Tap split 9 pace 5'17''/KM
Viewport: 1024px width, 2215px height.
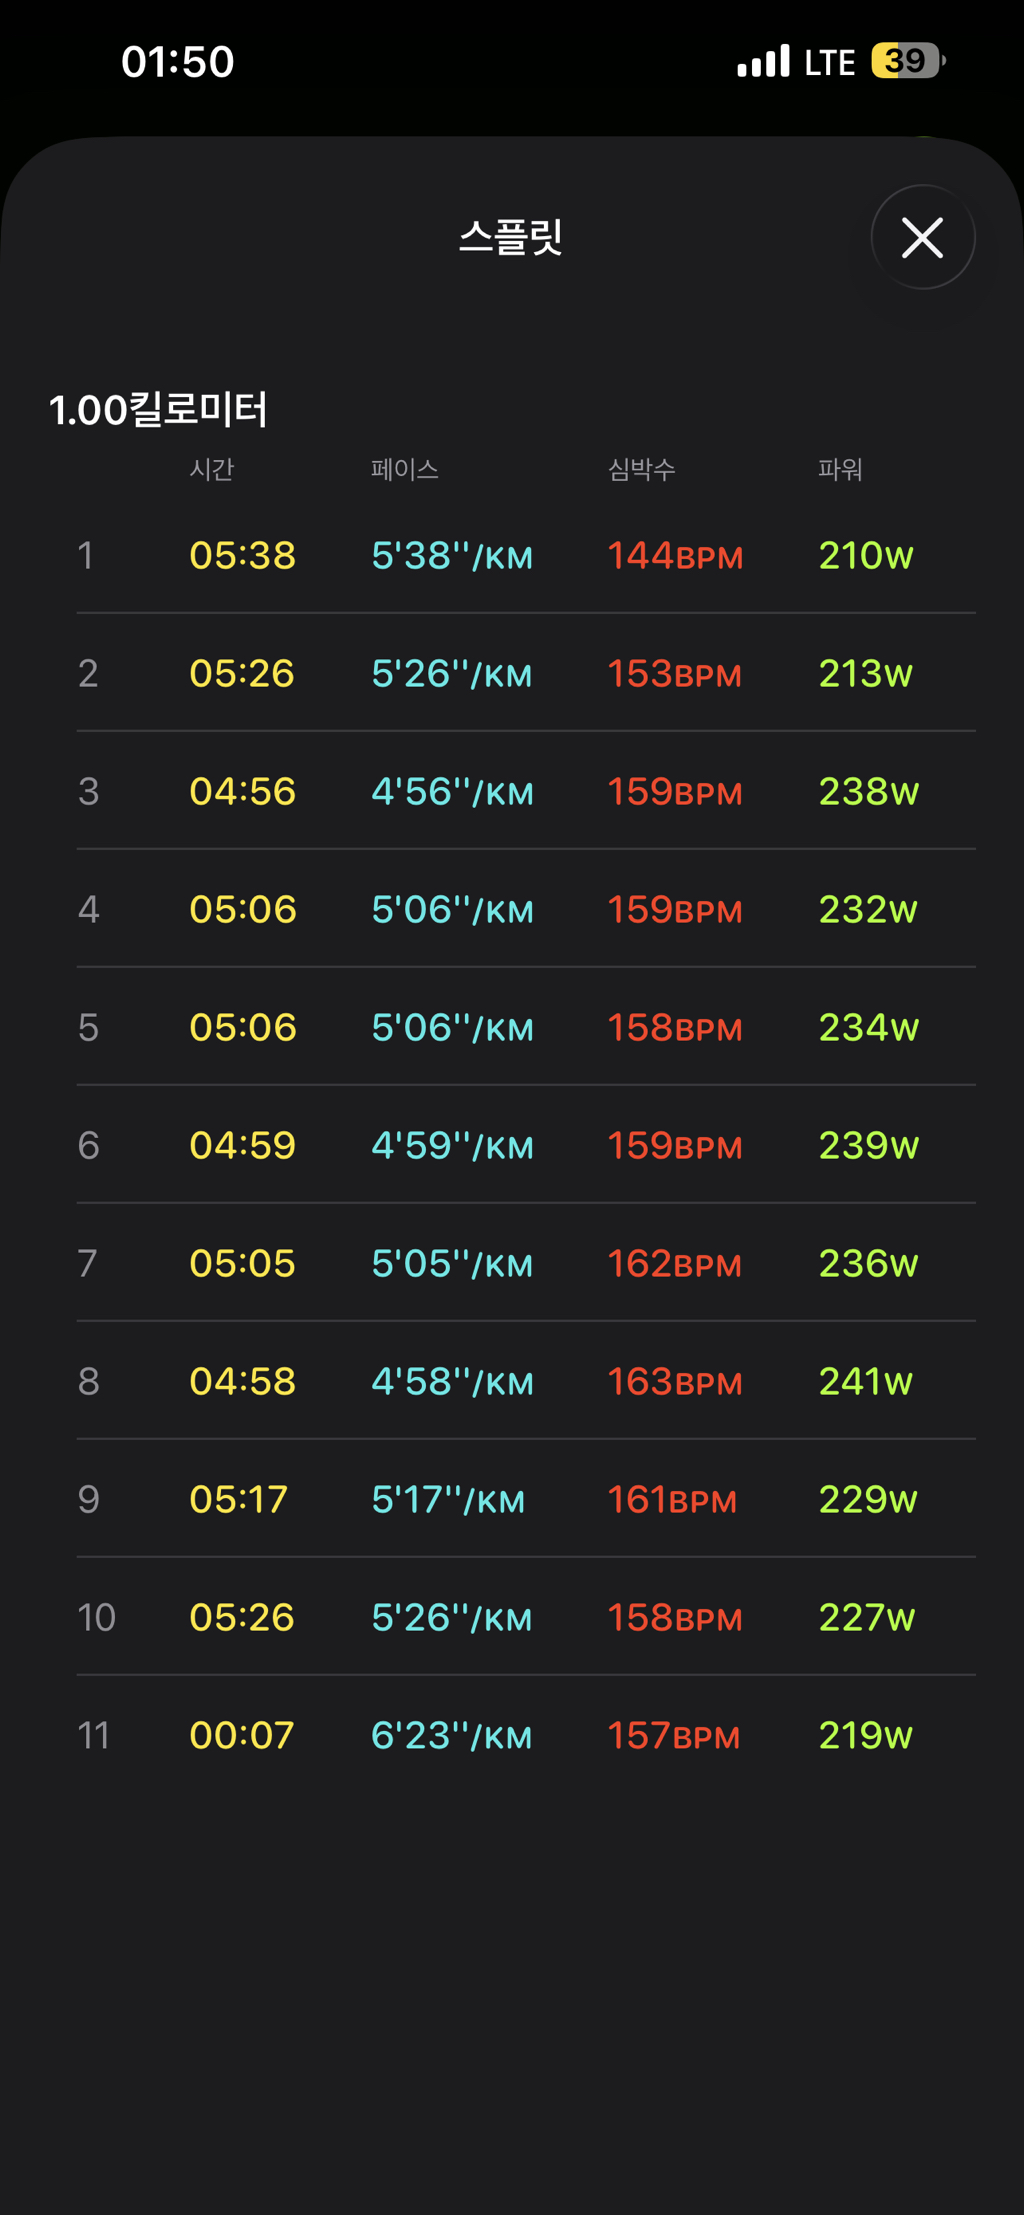[x=448, y=1500]
